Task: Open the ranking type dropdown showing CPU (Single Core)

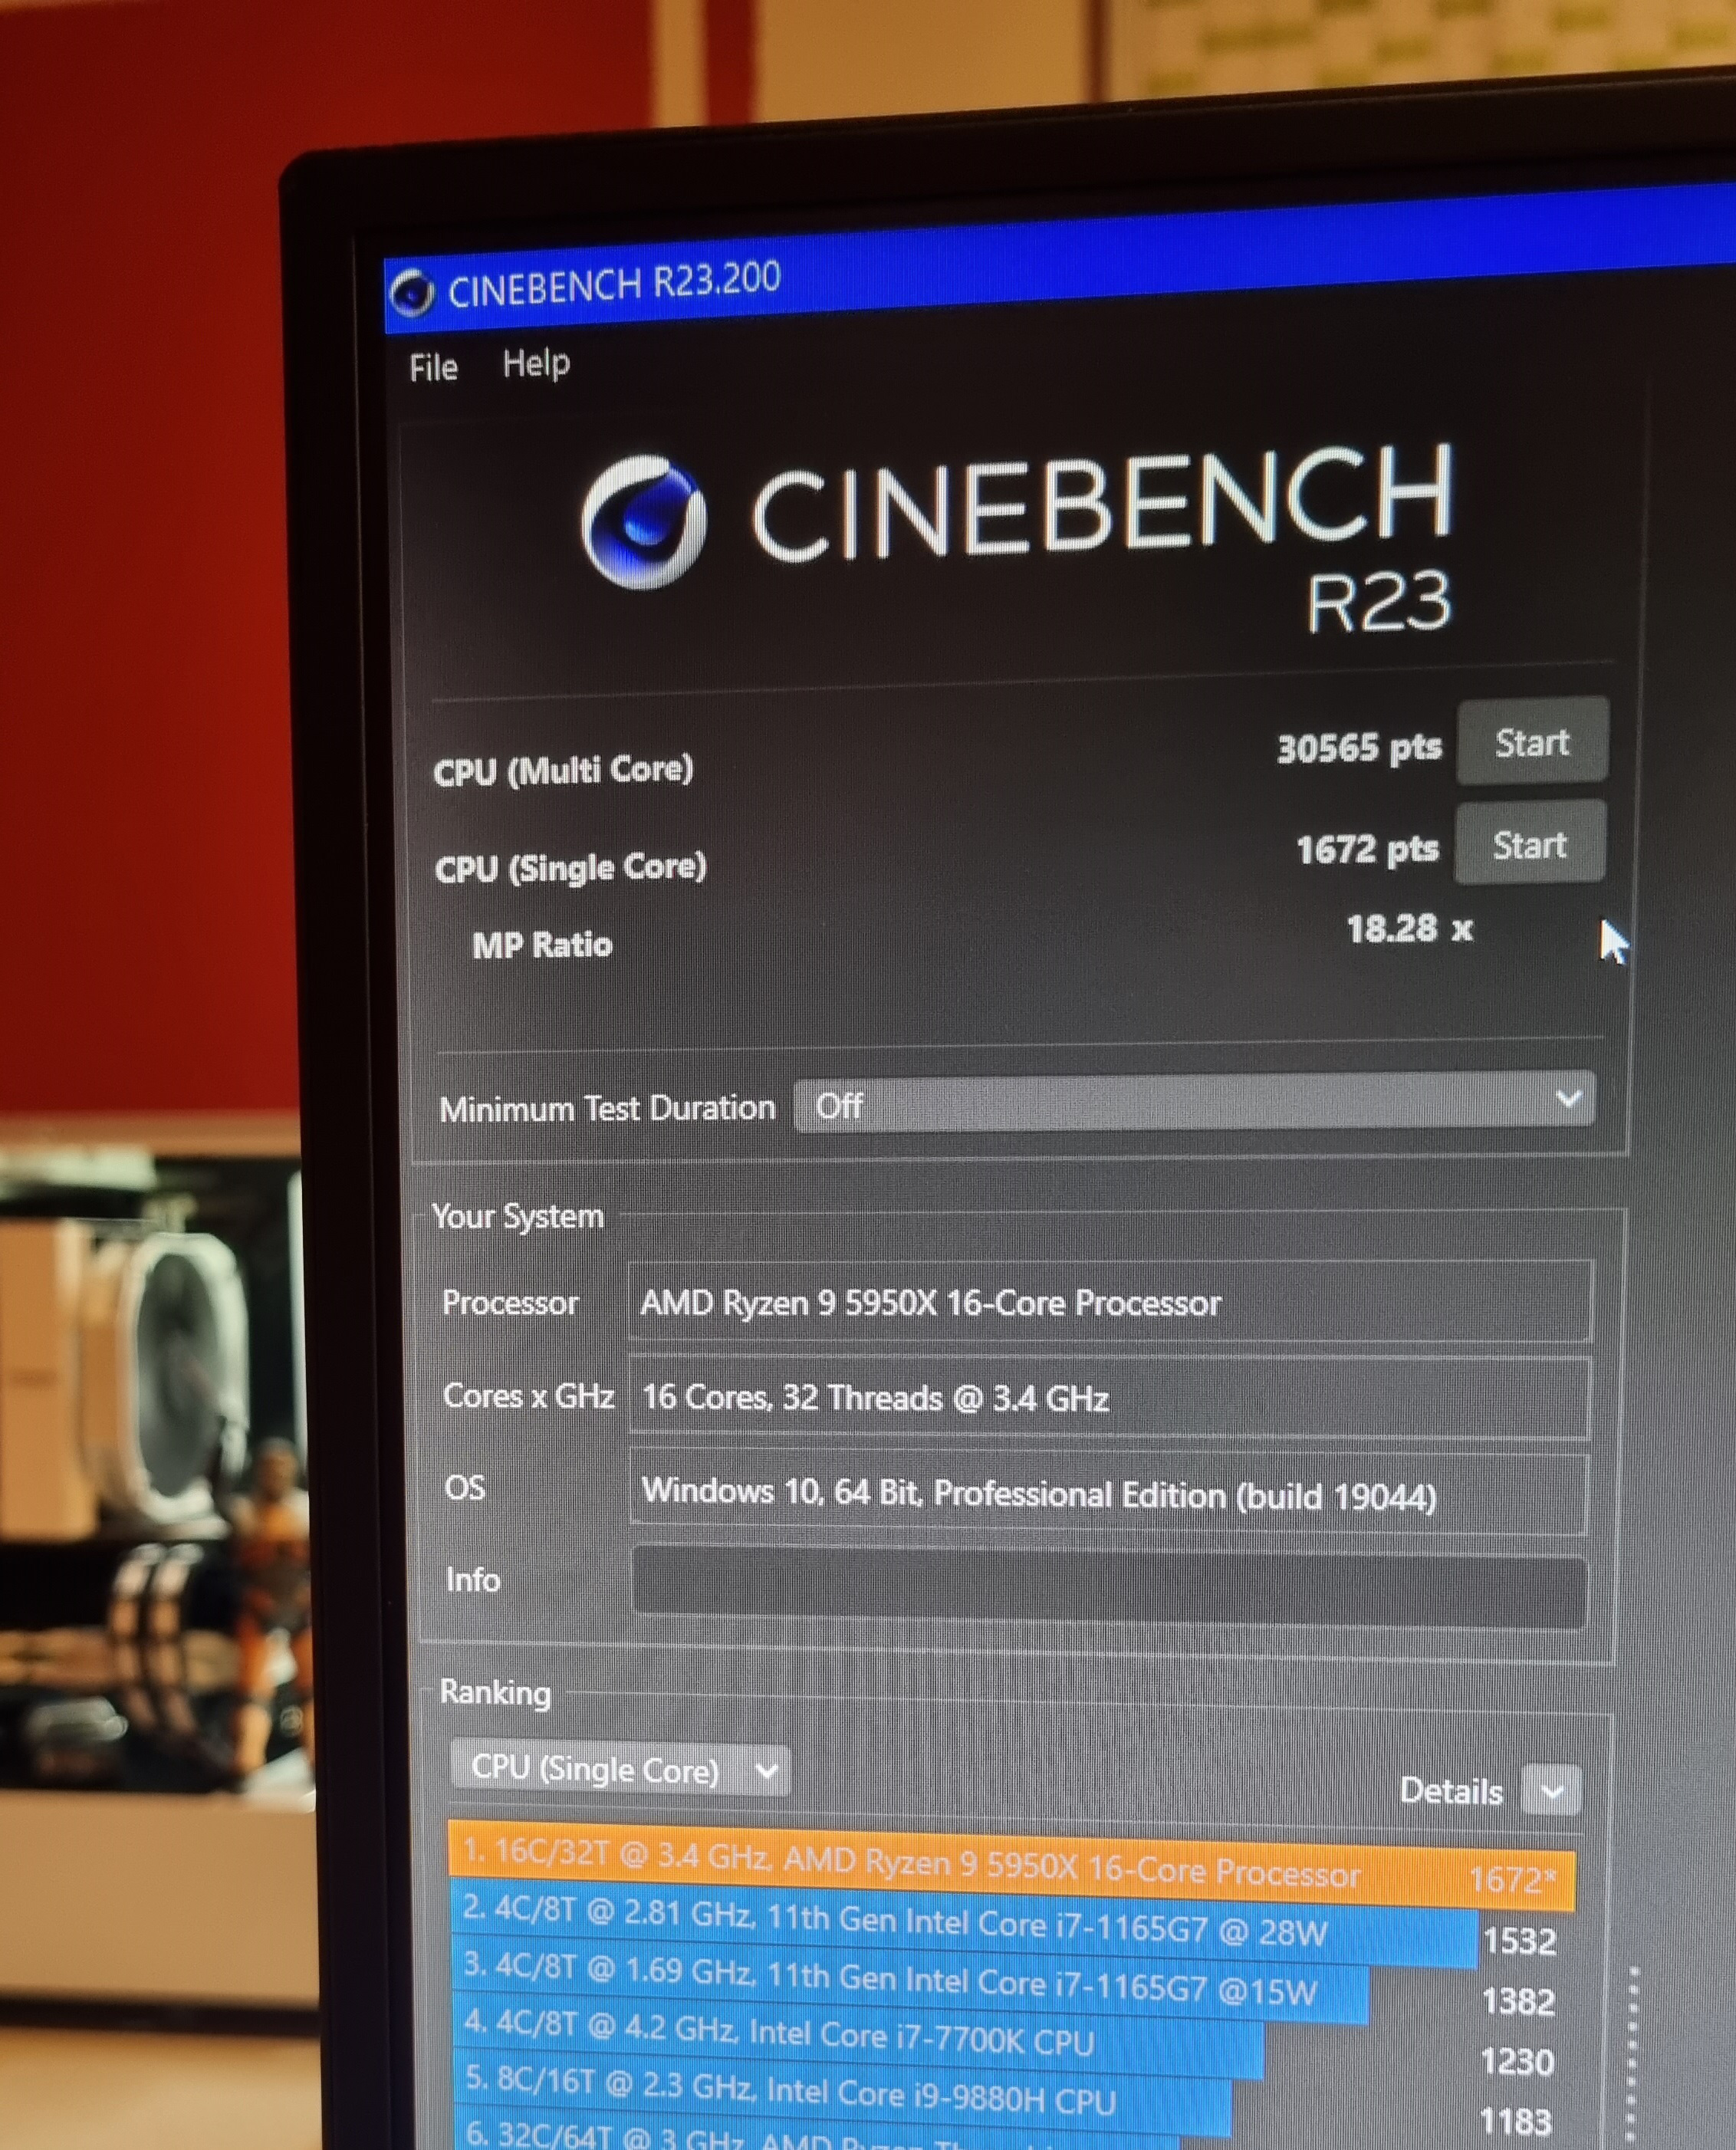Action: coord(620,1769)
